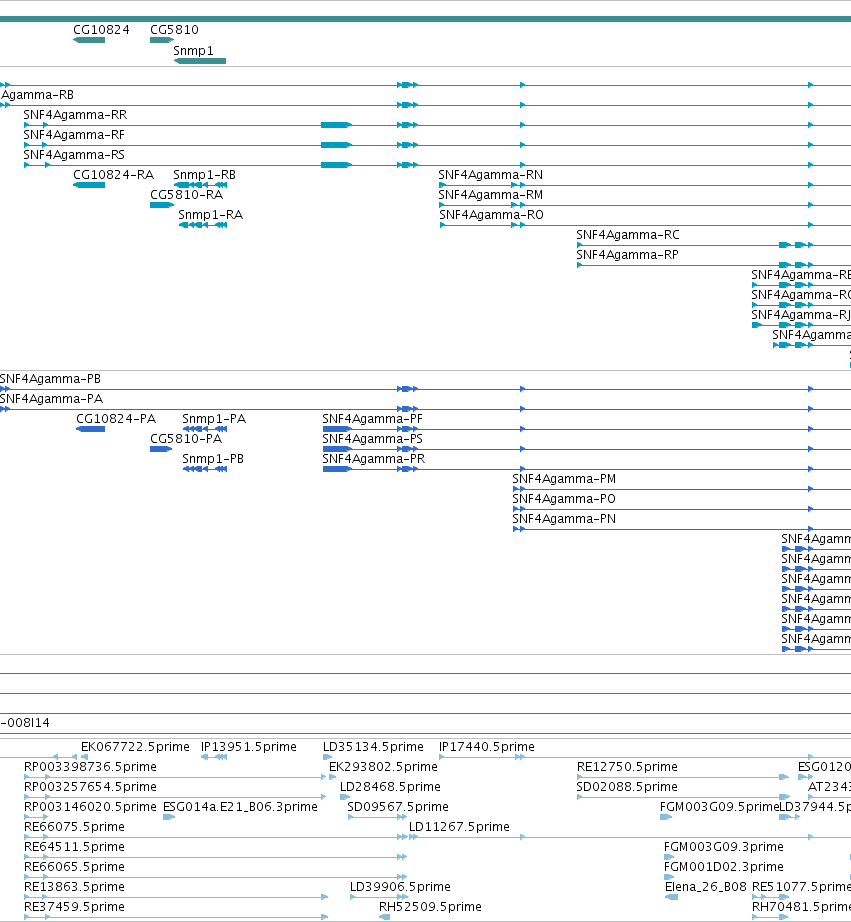Click the Snmp1-PA protein label
851x922 pixels.
[214, 419]
